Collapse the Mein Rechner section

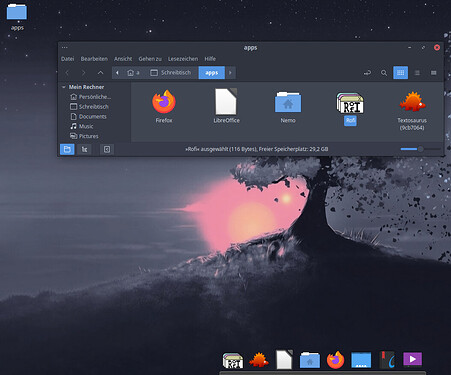tap(64, 87)
